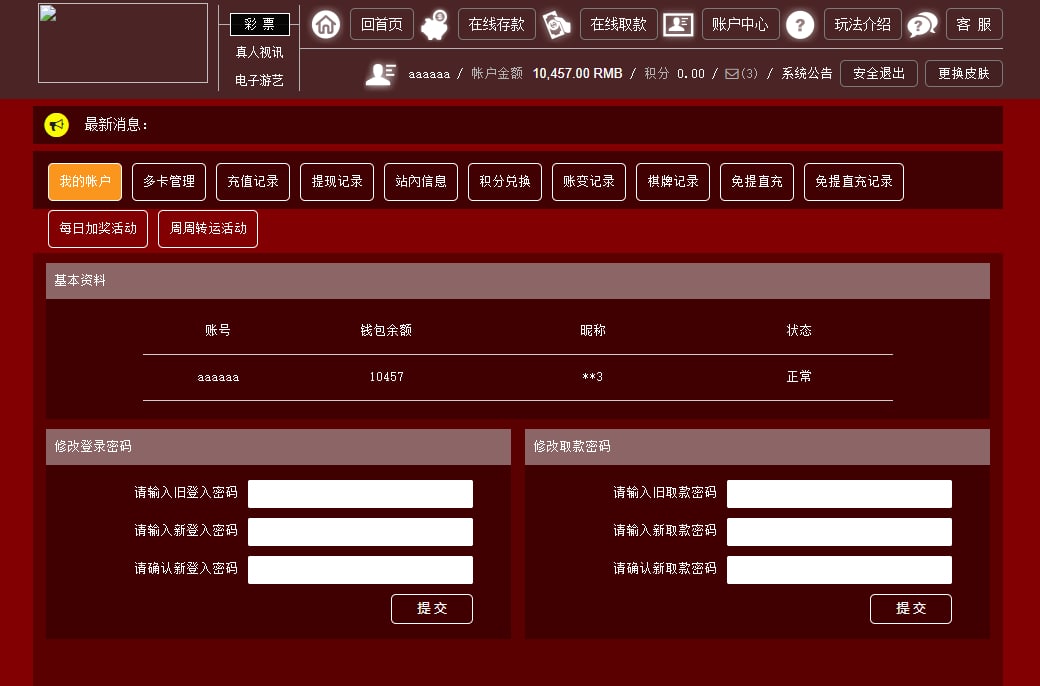Select the 彩票 category menu item

[x=259, y=25]
